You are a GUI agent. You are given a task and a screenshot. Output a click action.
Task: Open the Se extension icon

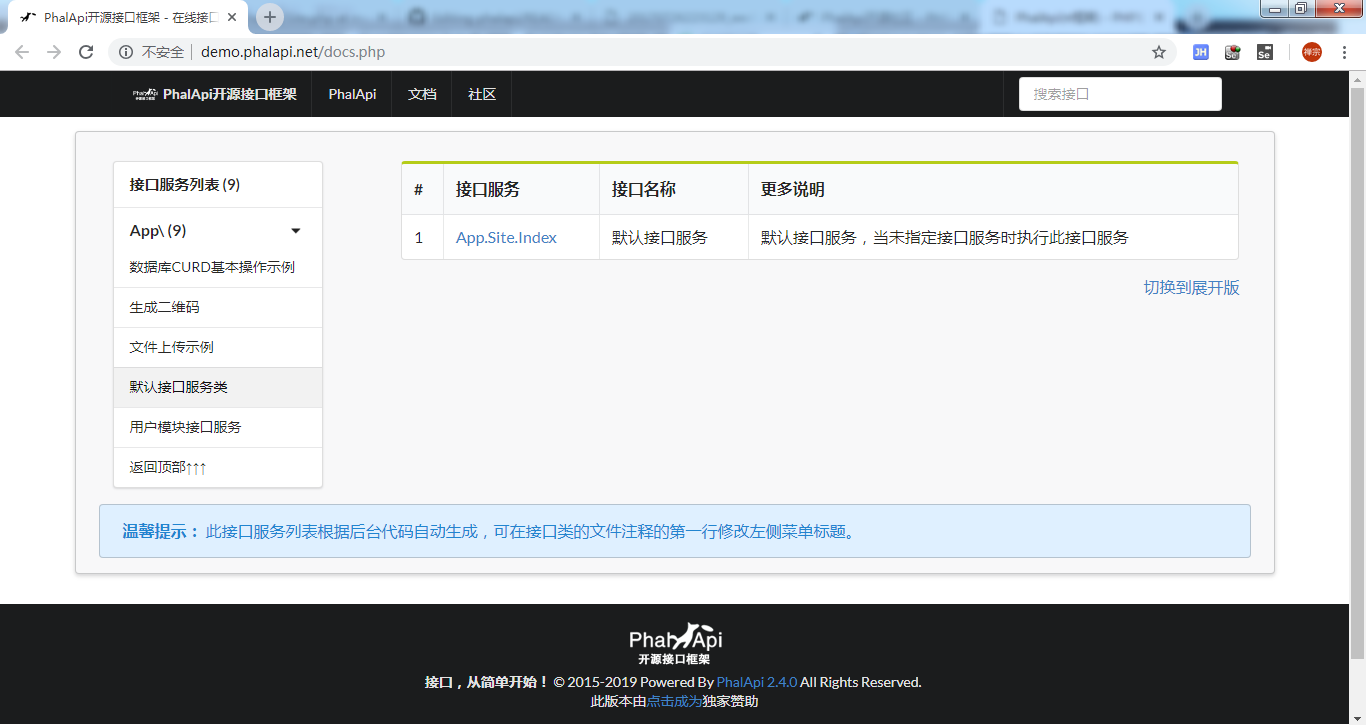coord(1264,52)
